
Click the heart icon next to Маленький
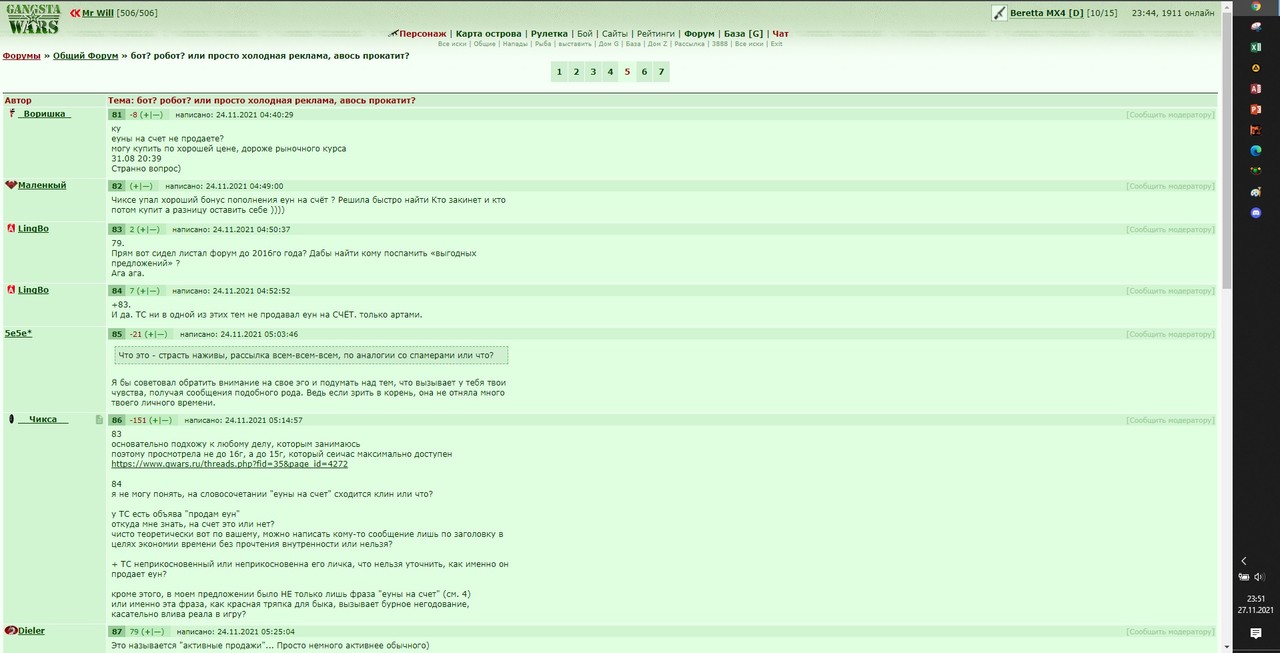pos(11,185)
